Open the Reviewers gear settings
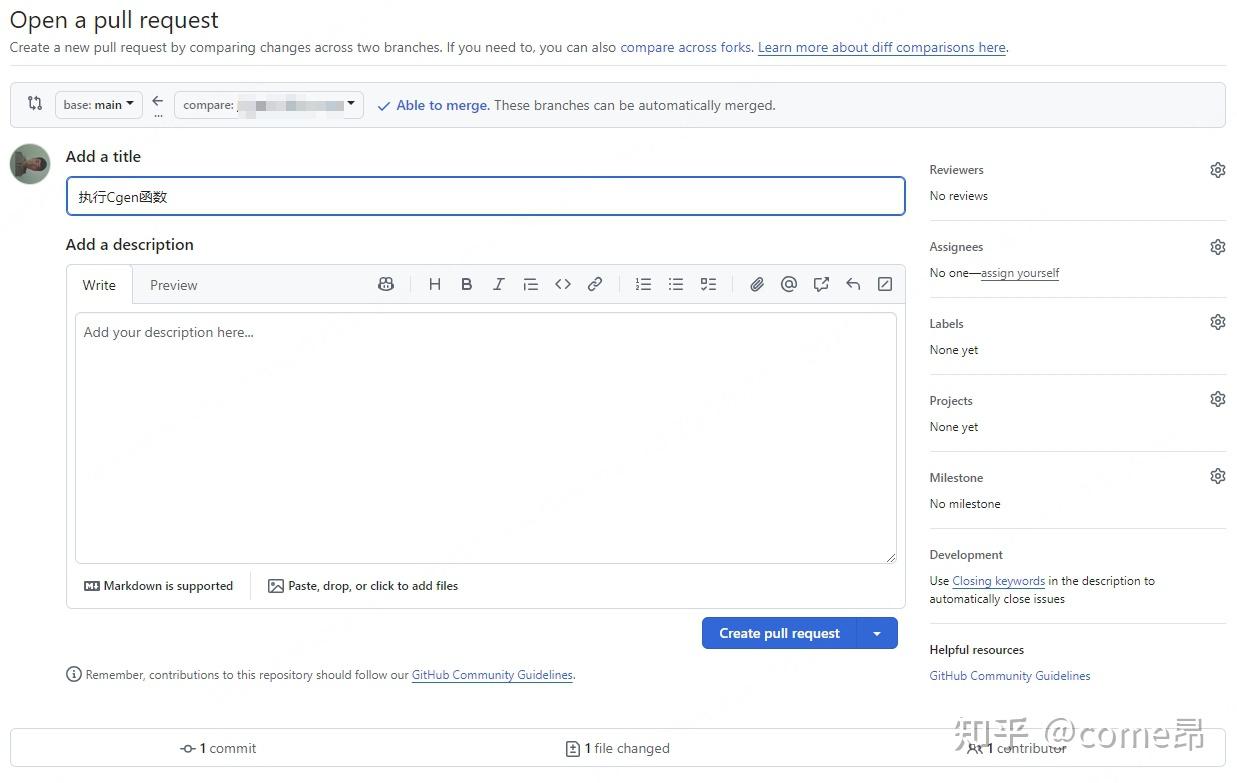The image size is (1237, 783). click(x=1217, y=170)
